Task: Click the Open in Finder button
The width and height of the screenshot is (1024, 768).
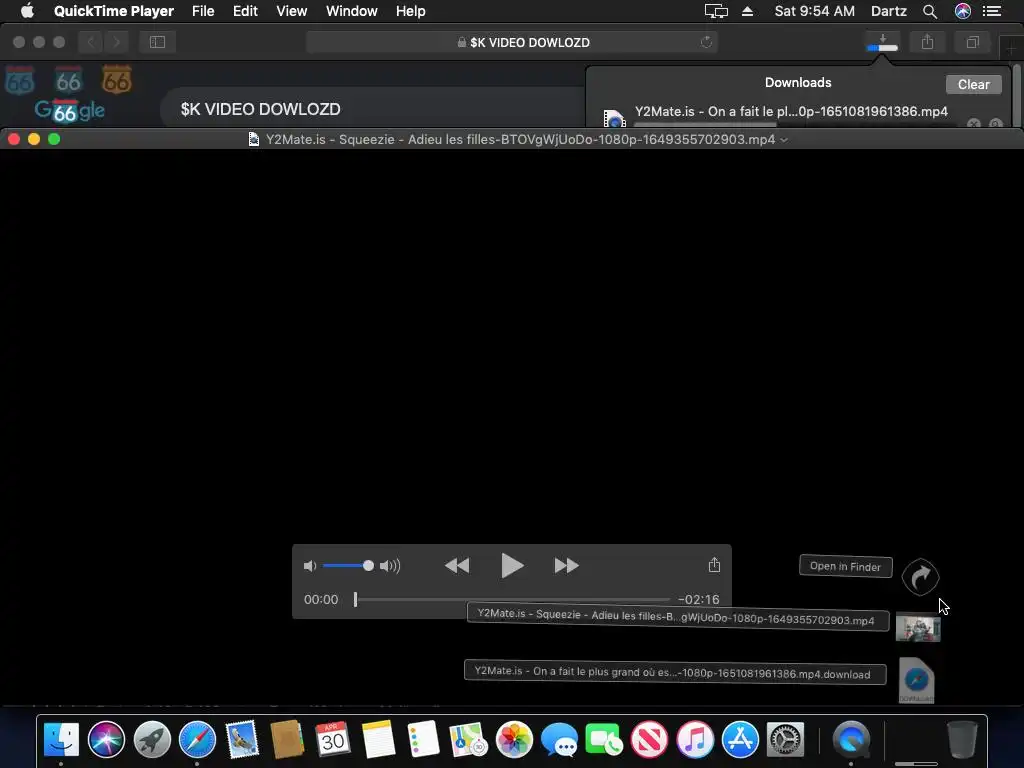Action: [x=846, y=566]
